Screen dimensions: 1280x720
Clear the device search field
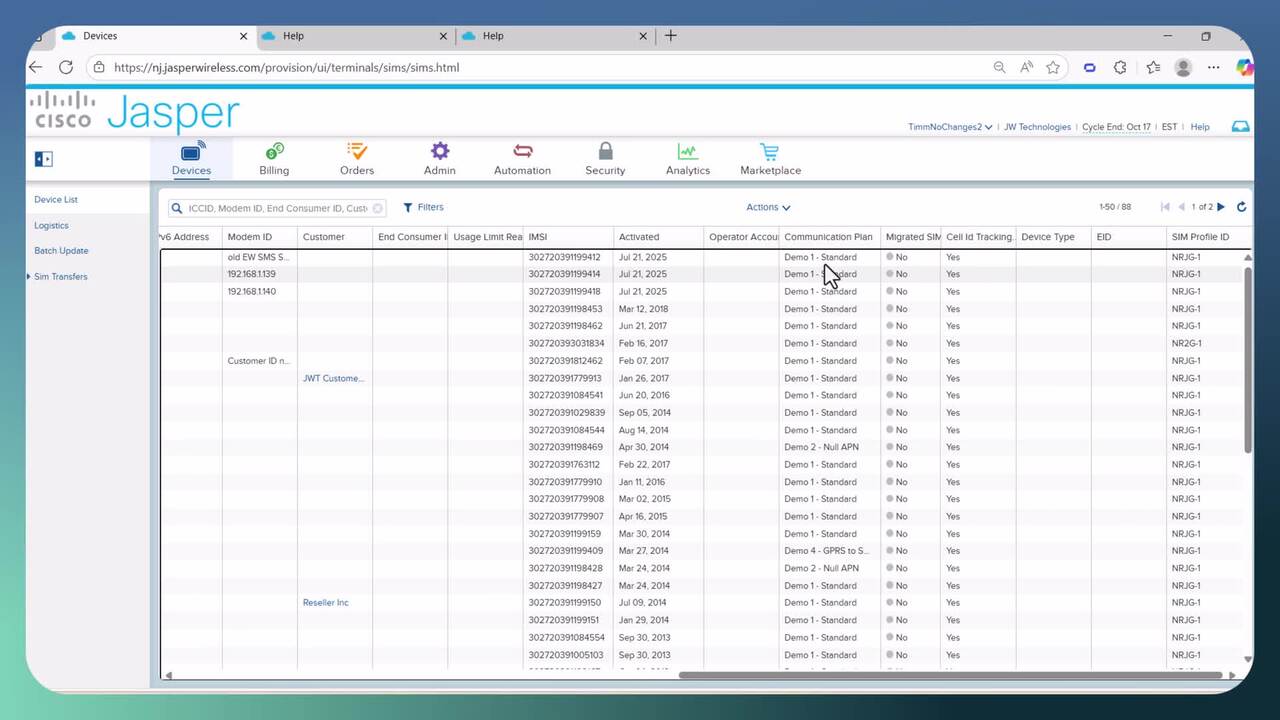point(377,208)
